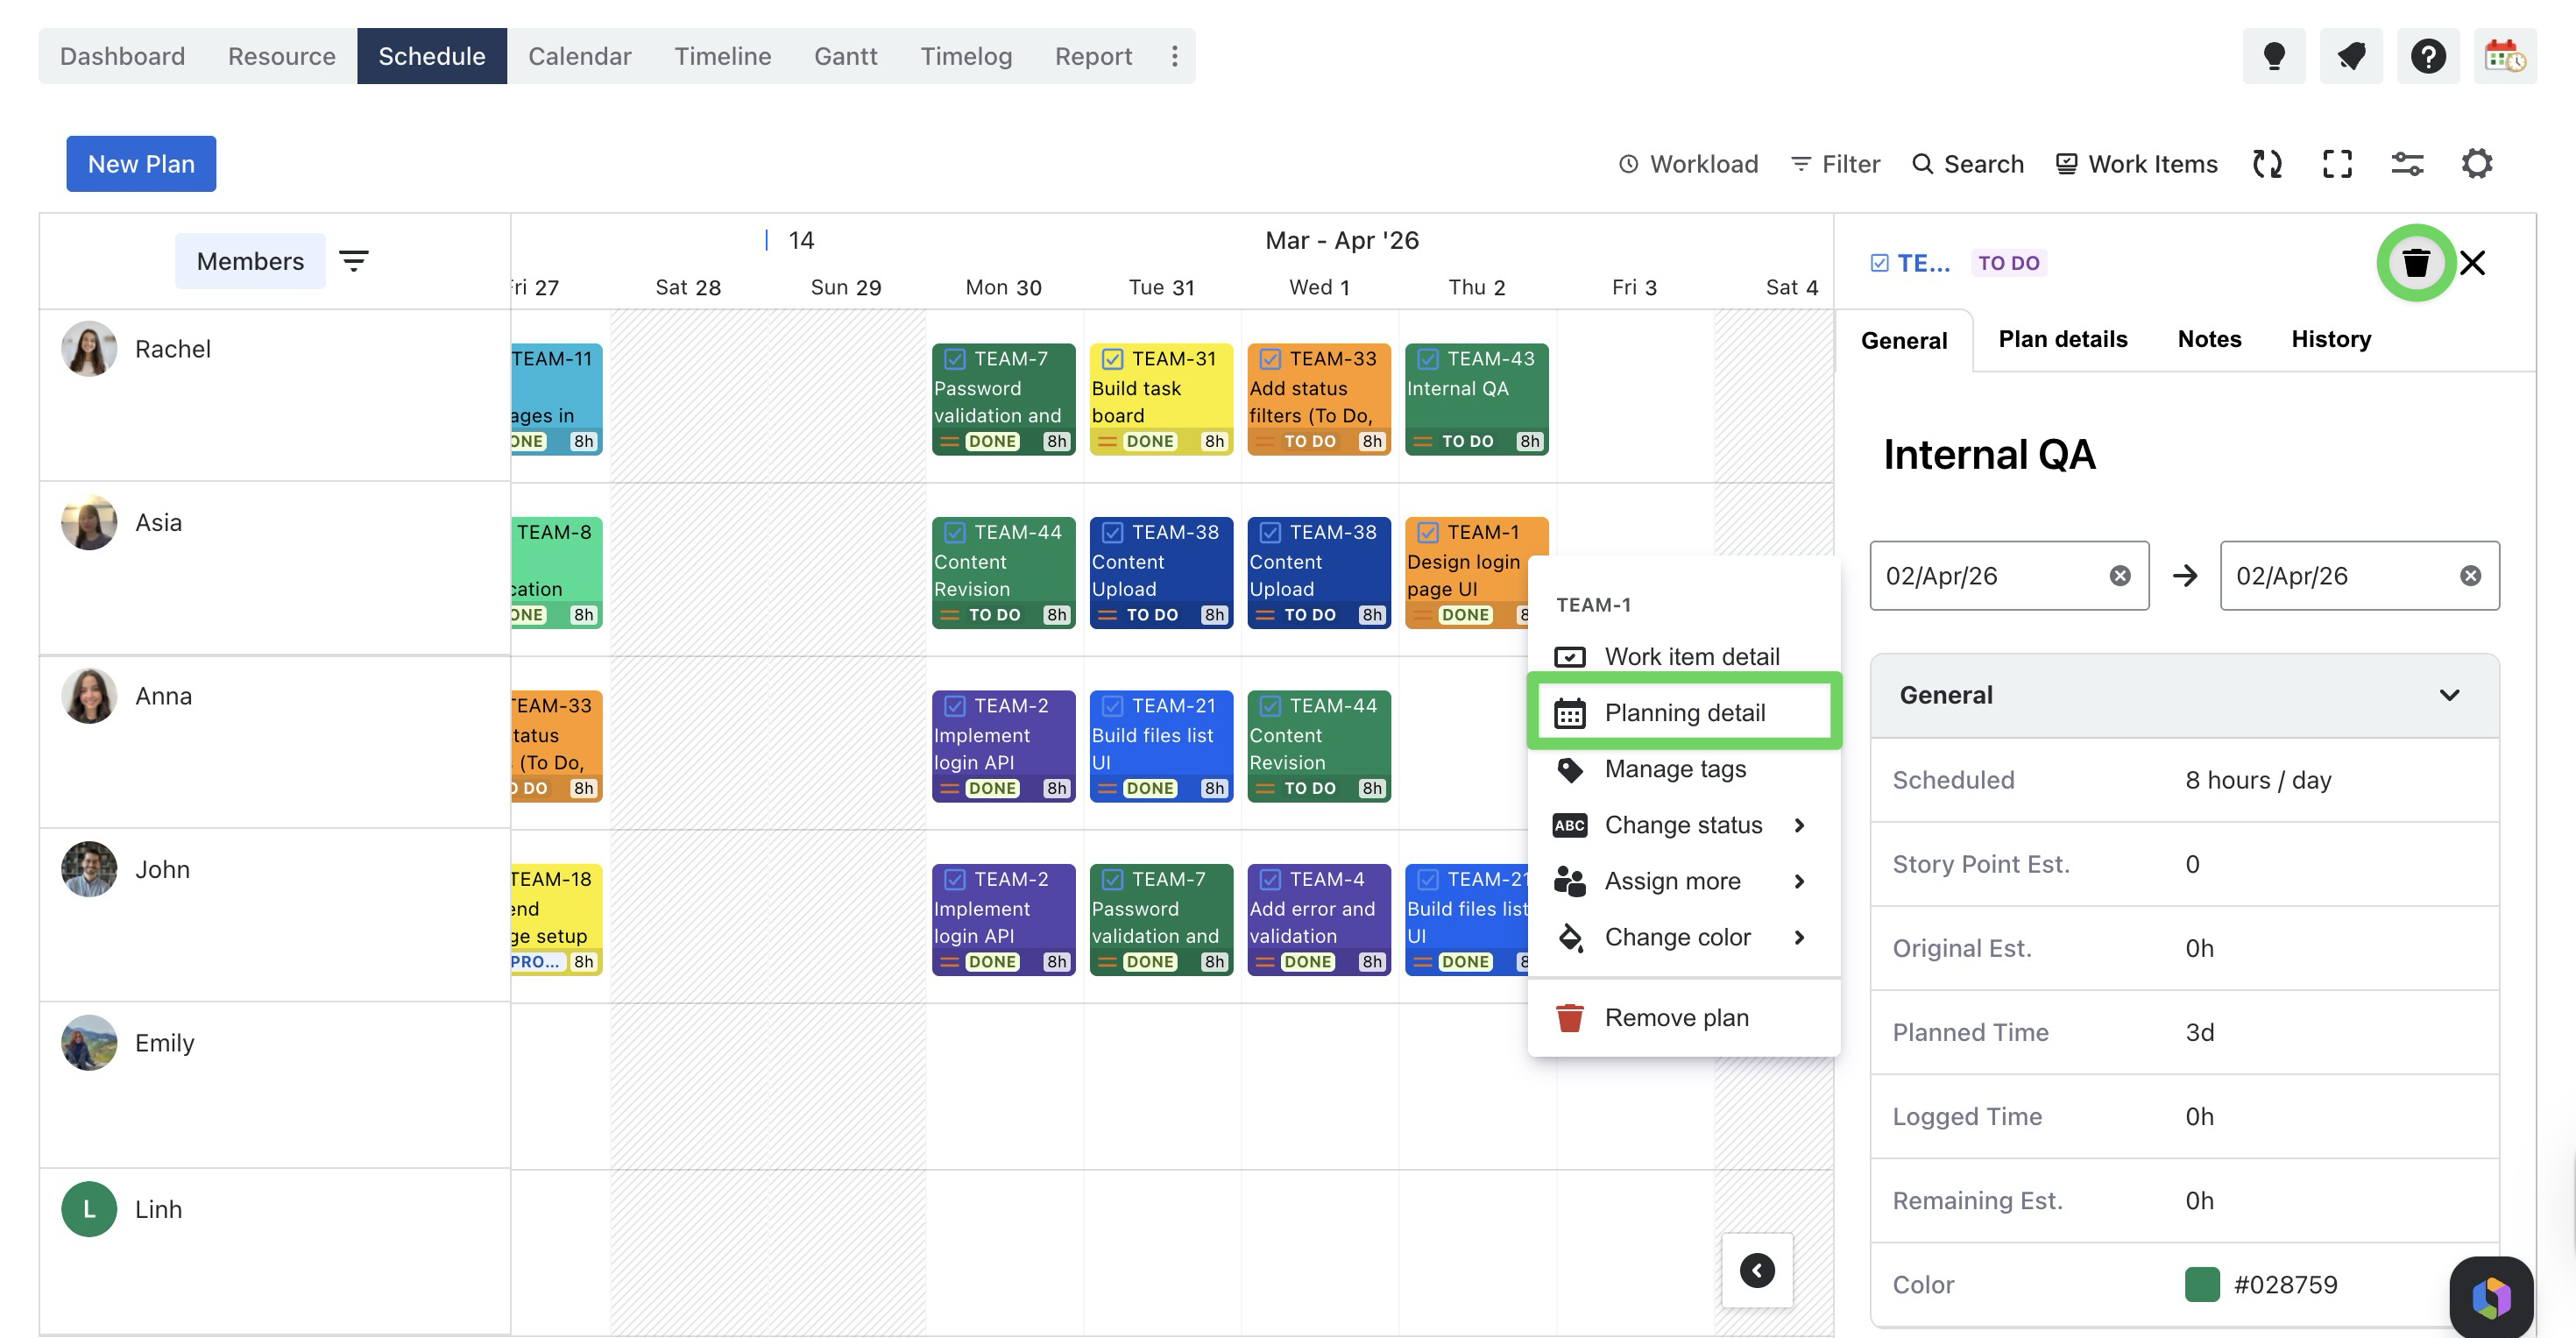This screenshot has height=1338, width=2576.
Task: Click the New Plan button
Action: tap(141, 164)
